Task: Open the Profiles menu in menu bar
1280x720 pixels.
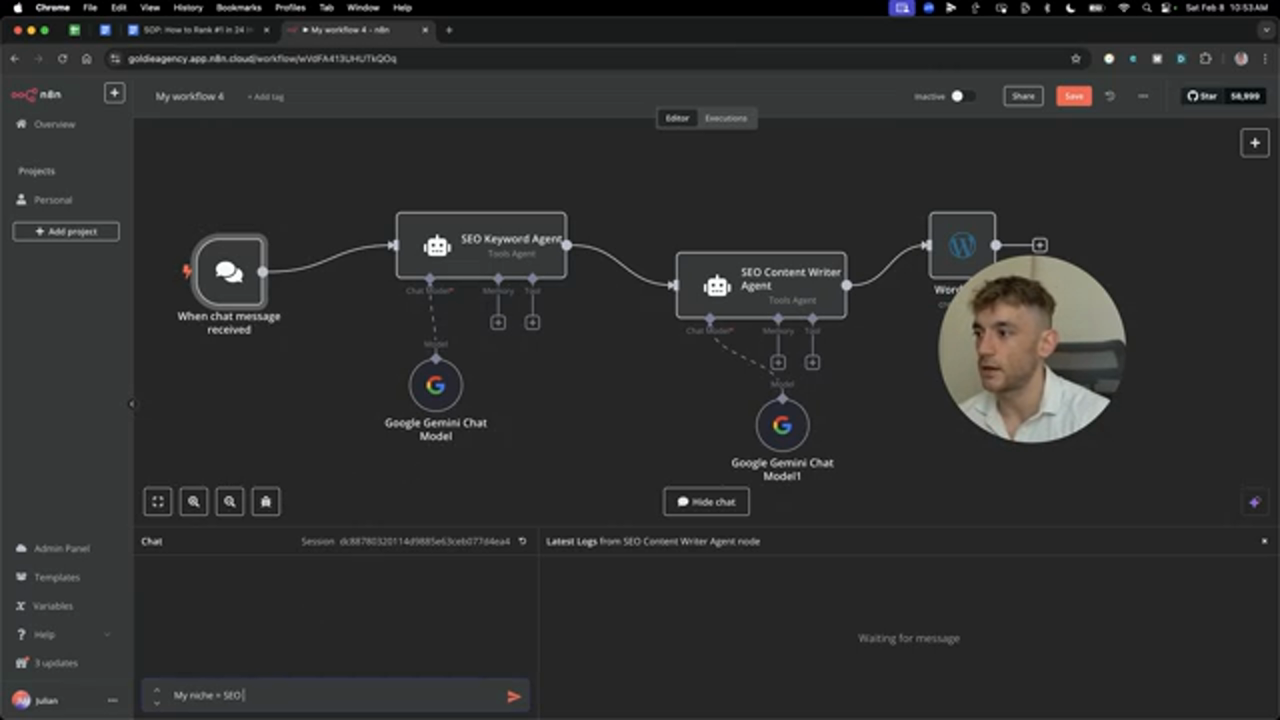Action: coord(291,8)
